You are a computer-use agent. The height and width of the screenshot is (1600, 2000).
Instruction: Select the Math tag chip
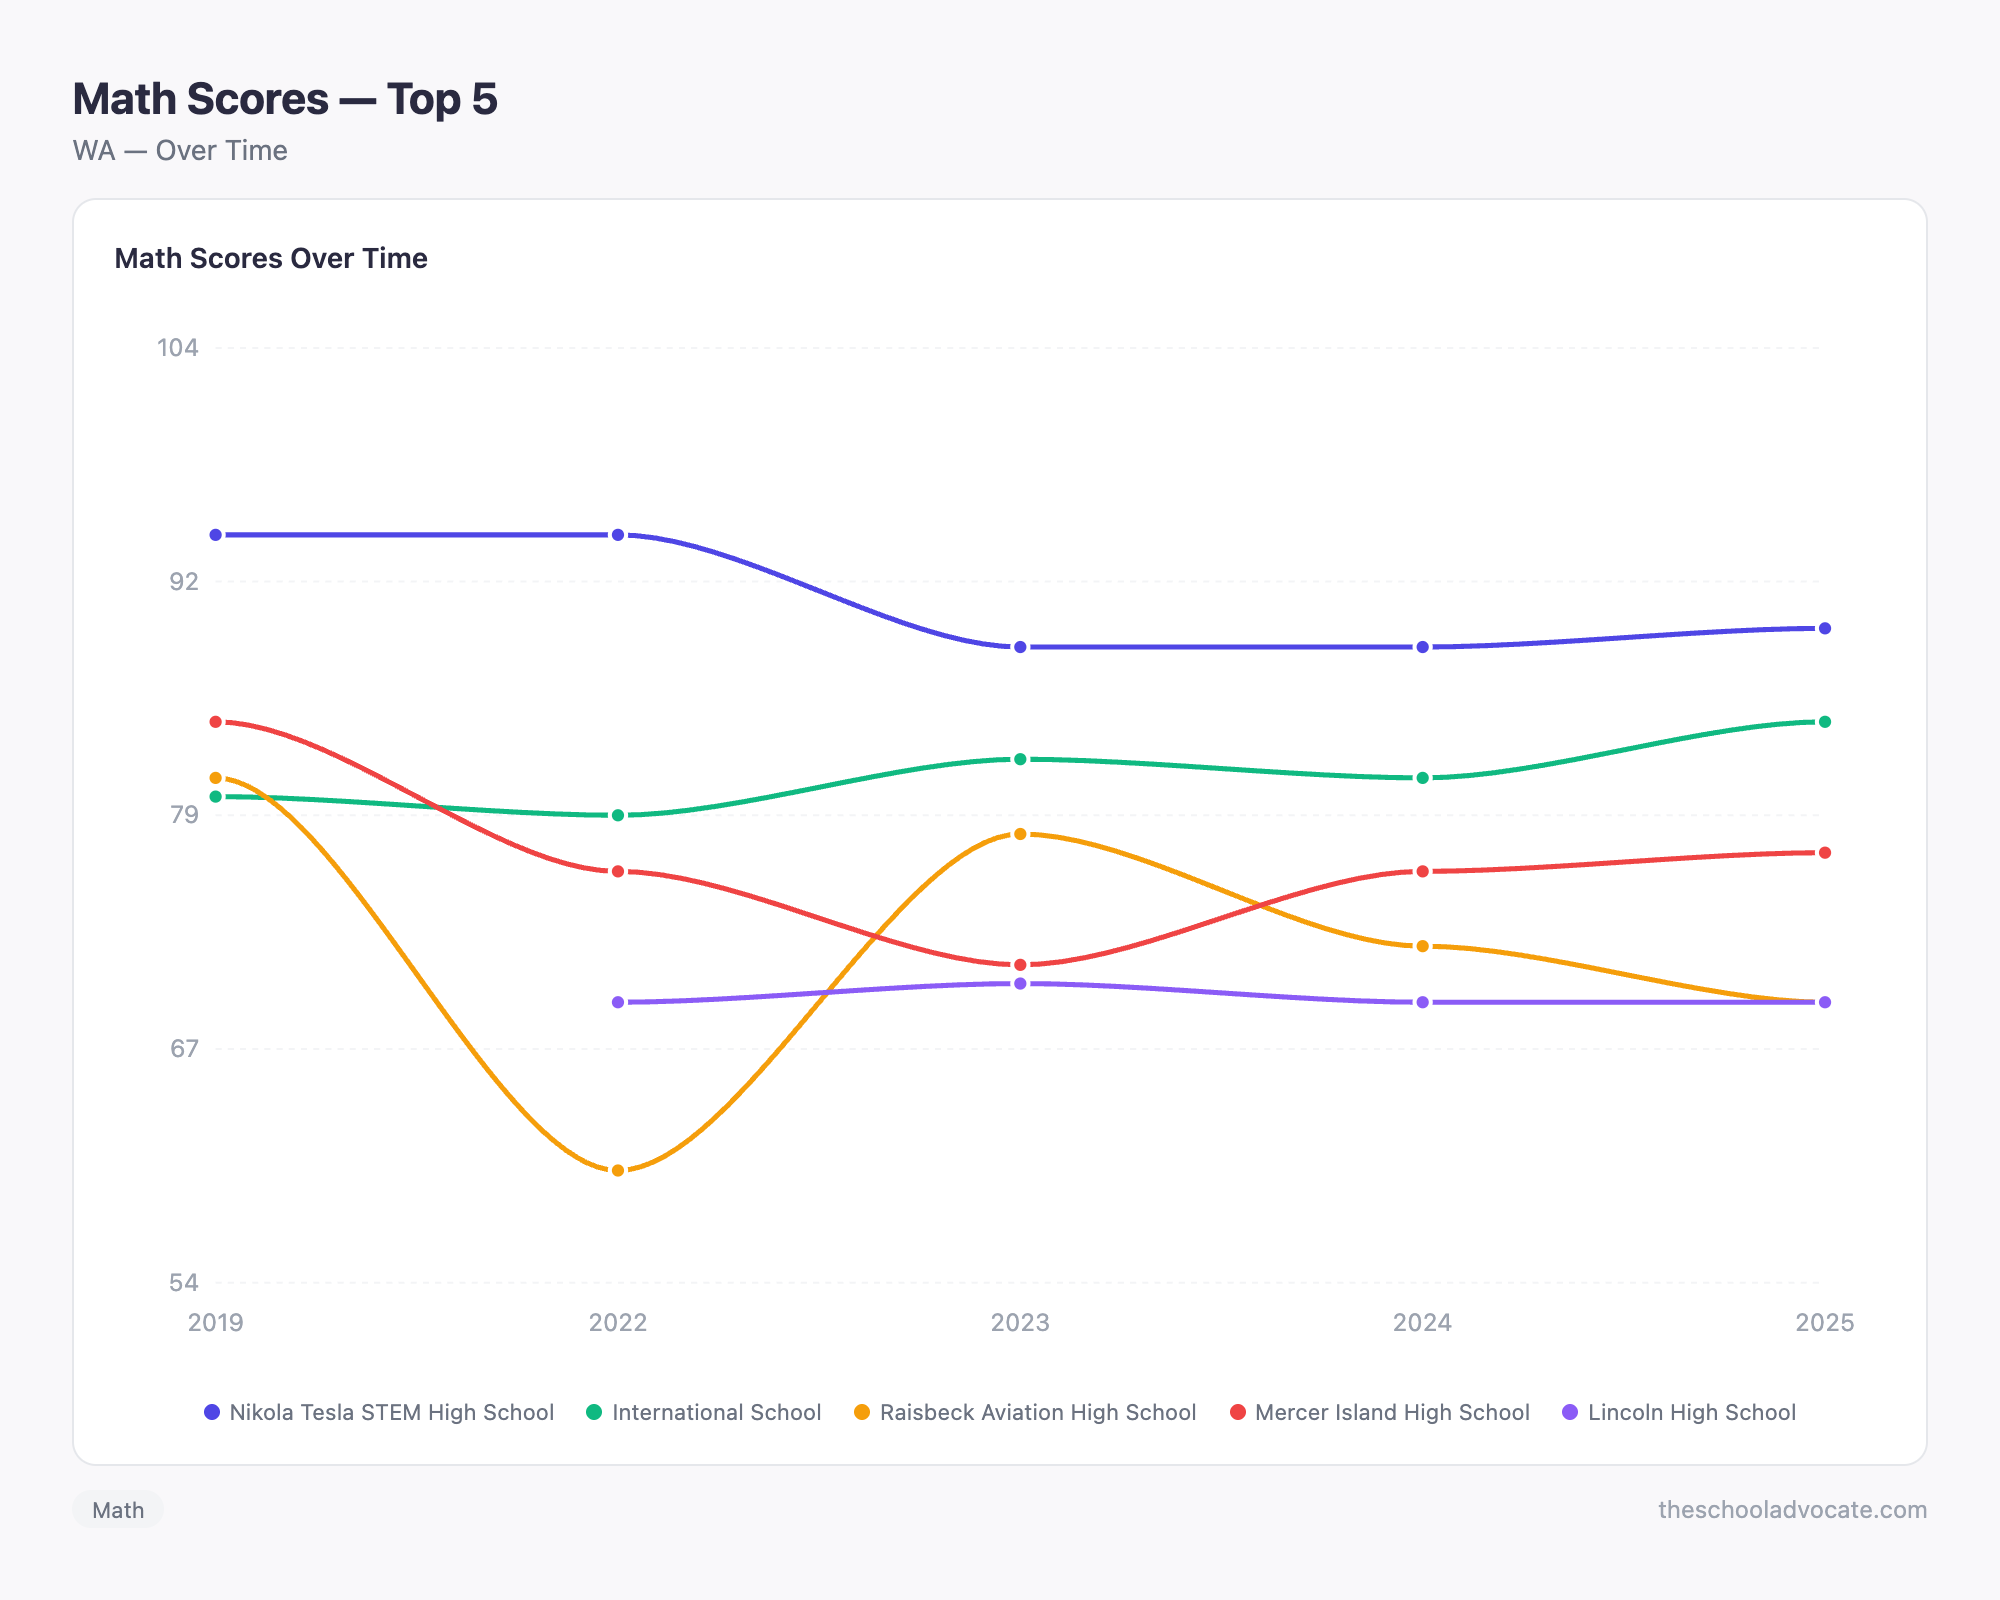[118, 1510]
